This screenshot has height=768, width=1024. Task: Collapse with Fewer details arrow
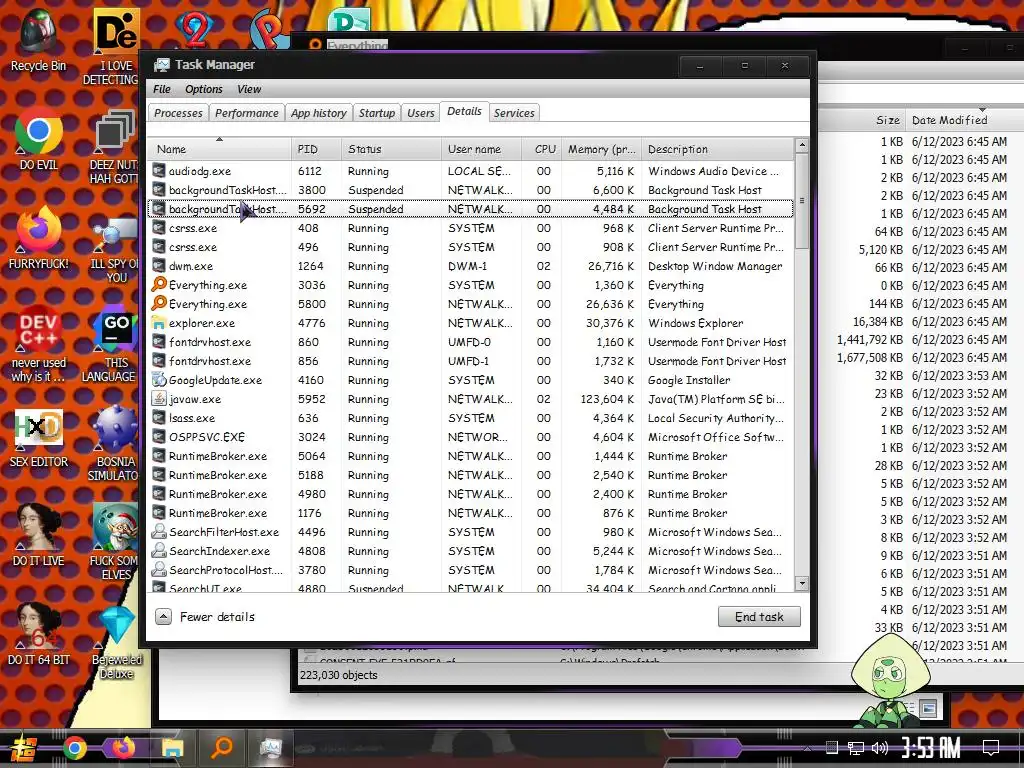163,616
